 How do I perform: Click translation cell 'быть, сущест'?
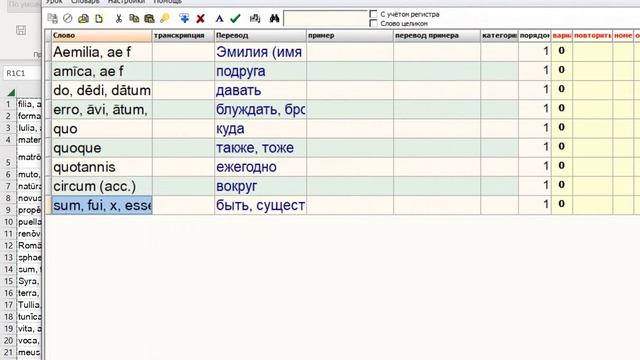260,205
